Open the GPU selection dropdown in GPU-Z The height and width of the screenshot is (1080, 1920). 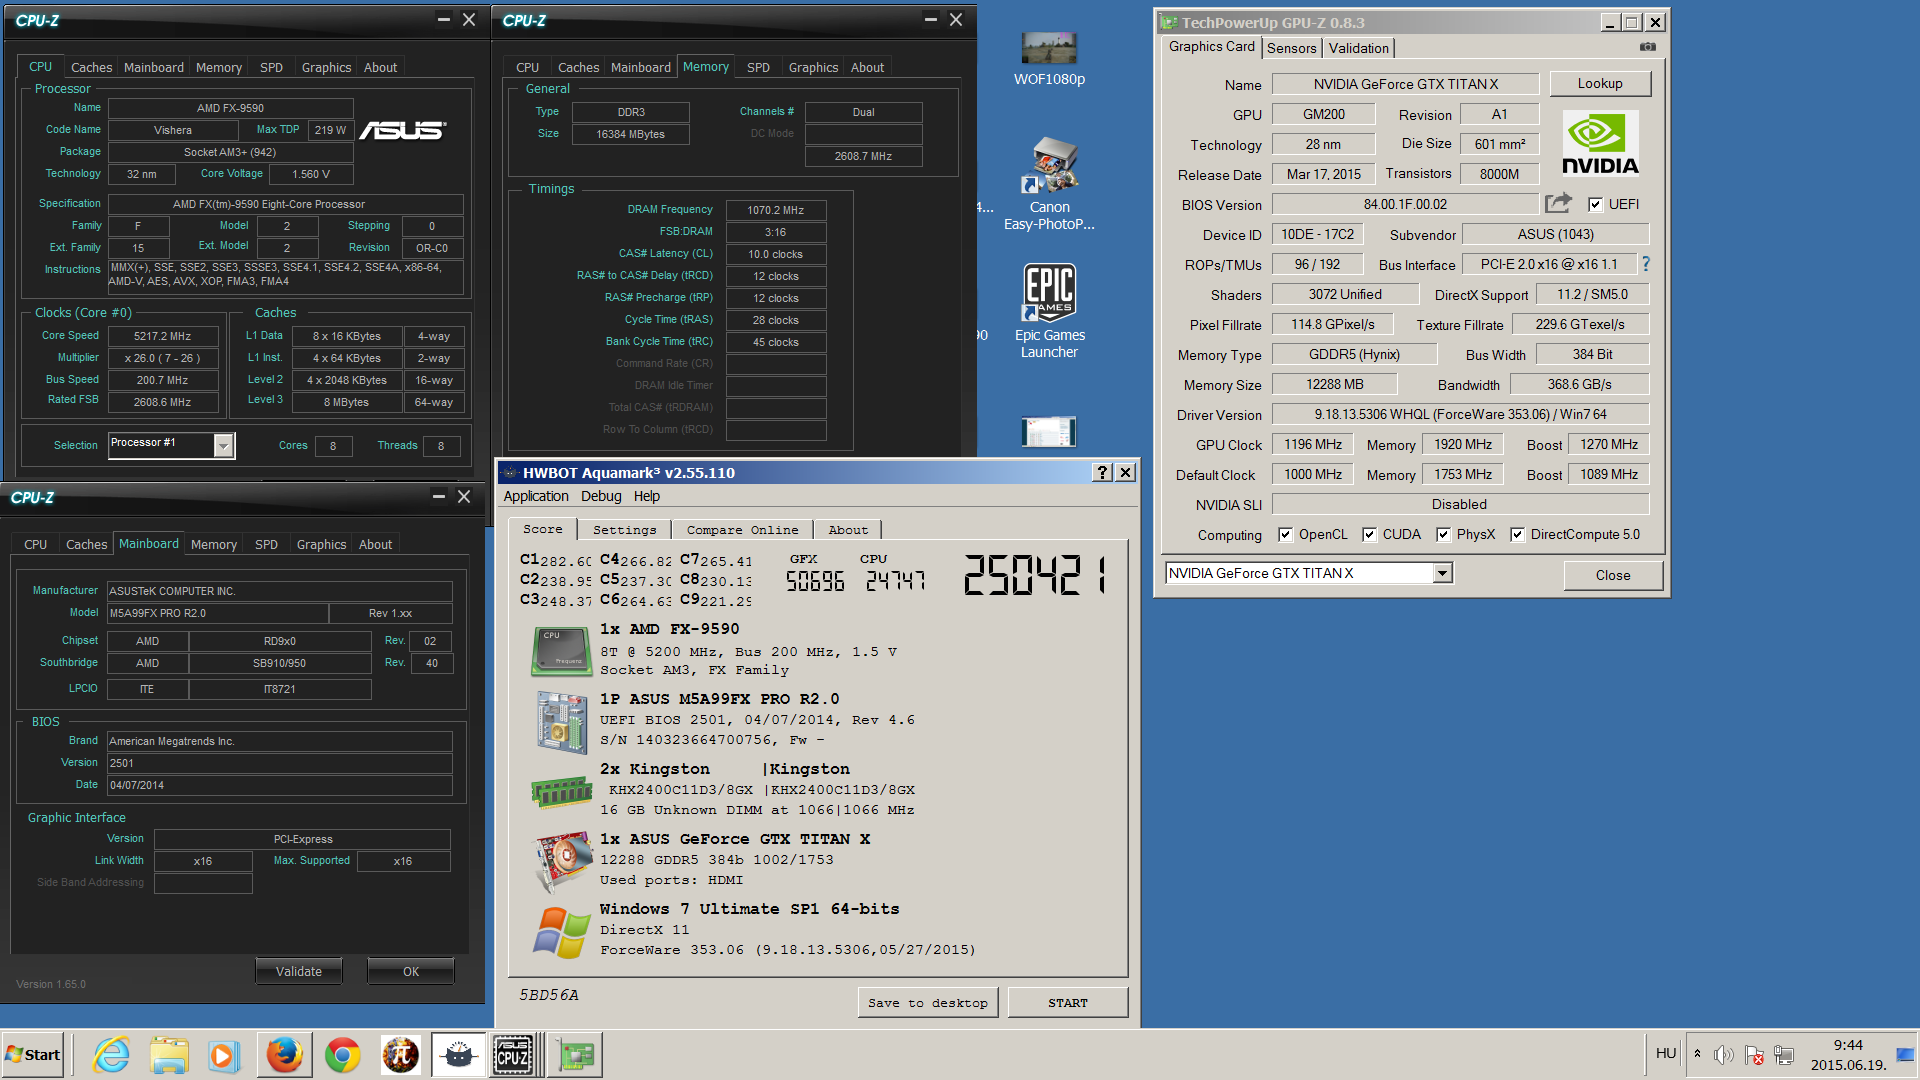[1442, 573]
